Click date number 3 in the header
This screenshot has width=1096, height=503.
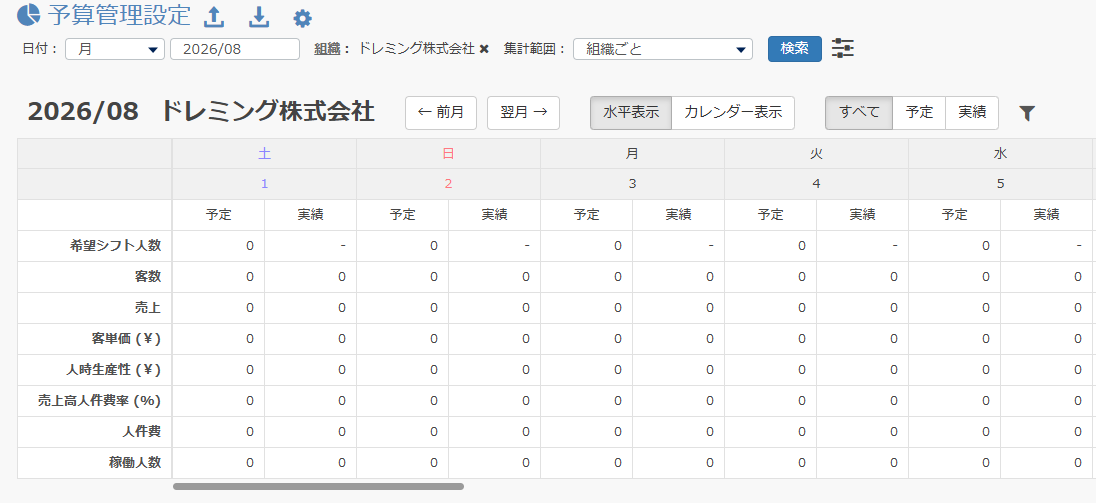pos(632,184)
